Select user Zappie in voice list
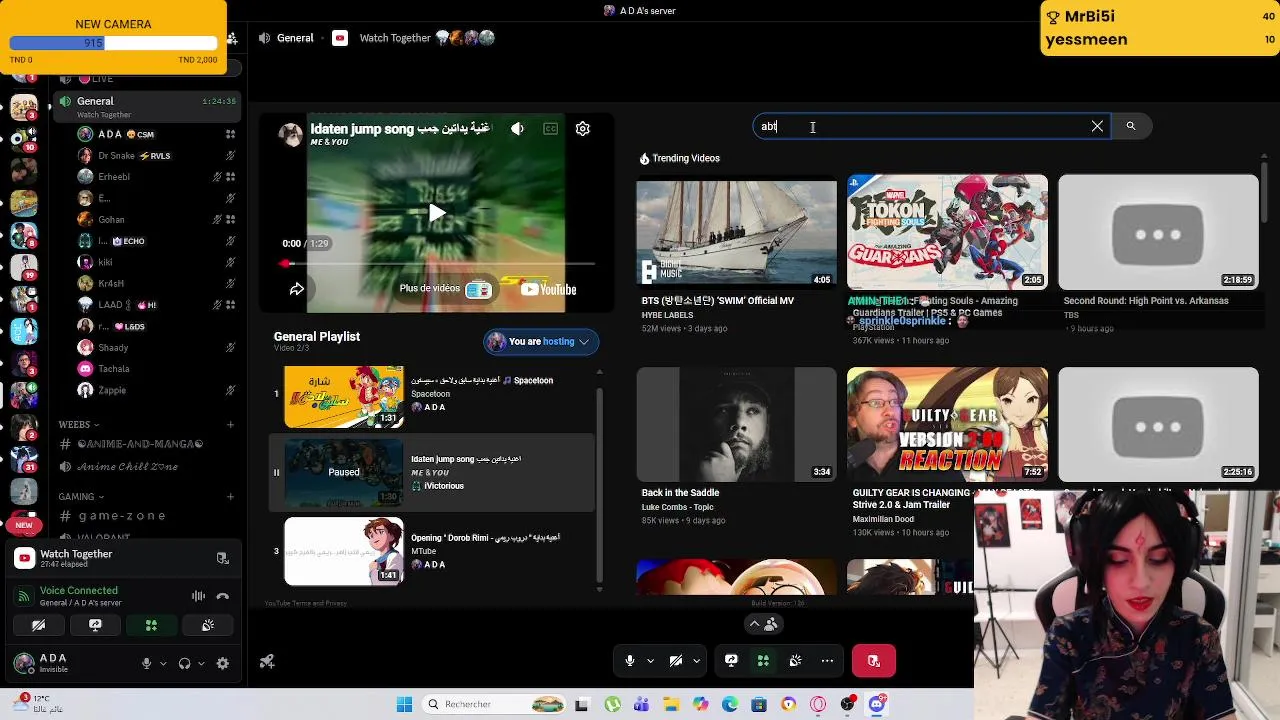Image resolution: width=1280 pixels, height=720 pixels. point(156,390)
